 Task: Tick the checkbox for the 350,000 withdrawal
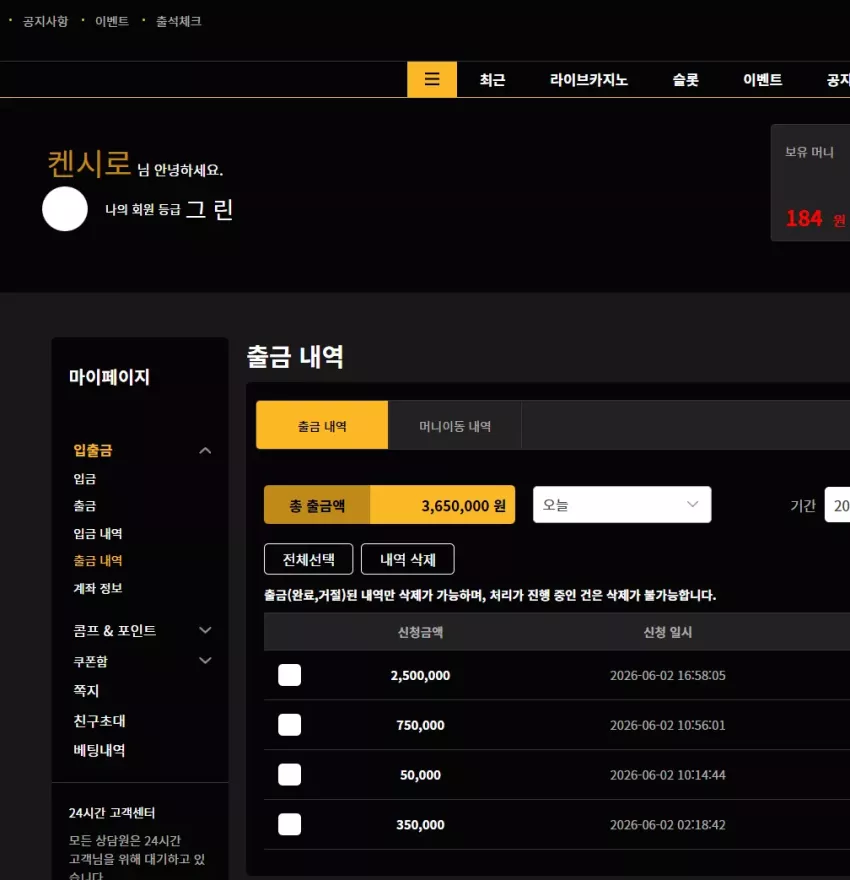[290, 824]
